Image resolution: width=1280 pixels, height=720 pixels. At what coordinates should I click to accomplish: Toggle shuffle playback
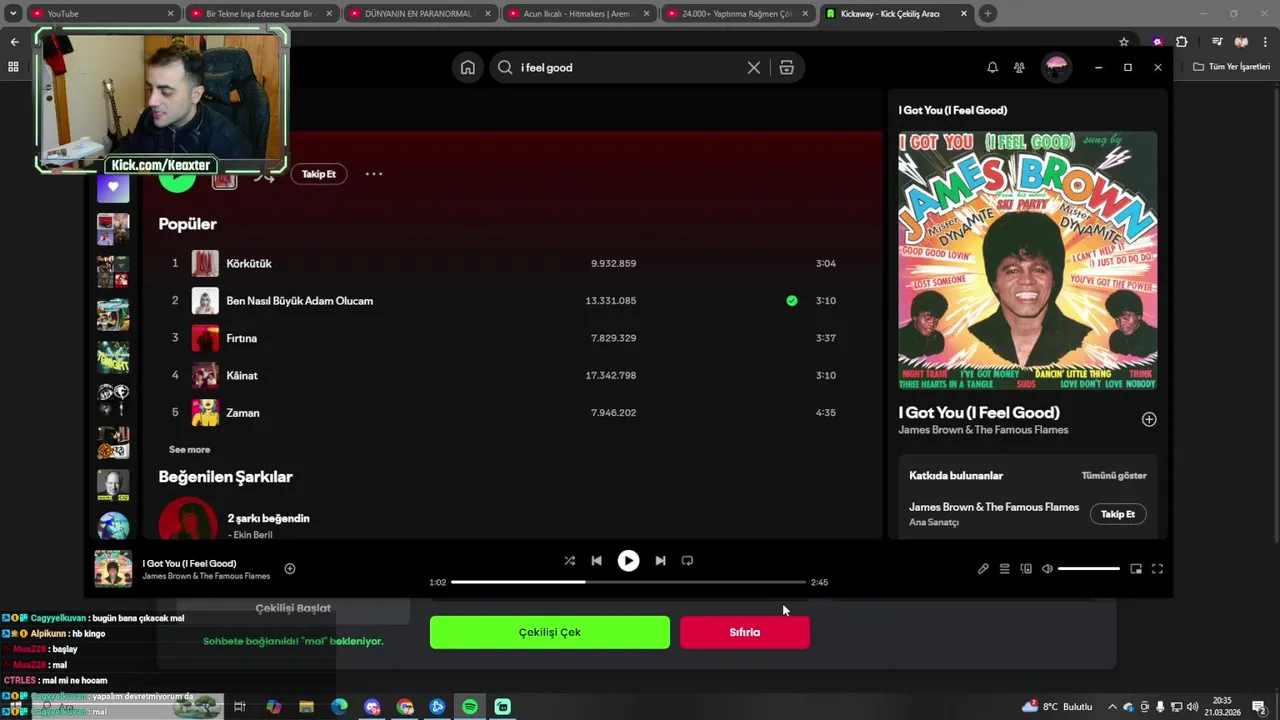pyautogui.click(x=569, y=561)
